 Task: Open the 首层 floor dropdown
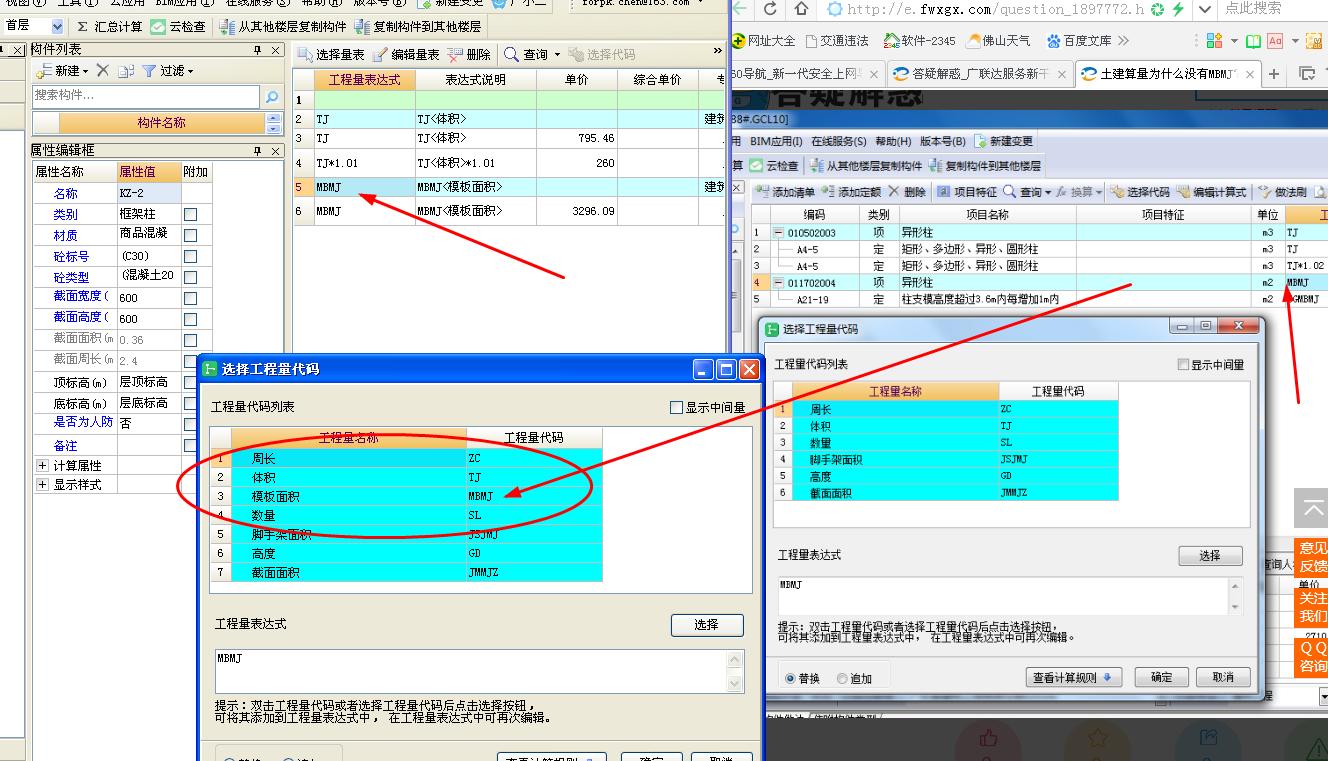point(58,26)
